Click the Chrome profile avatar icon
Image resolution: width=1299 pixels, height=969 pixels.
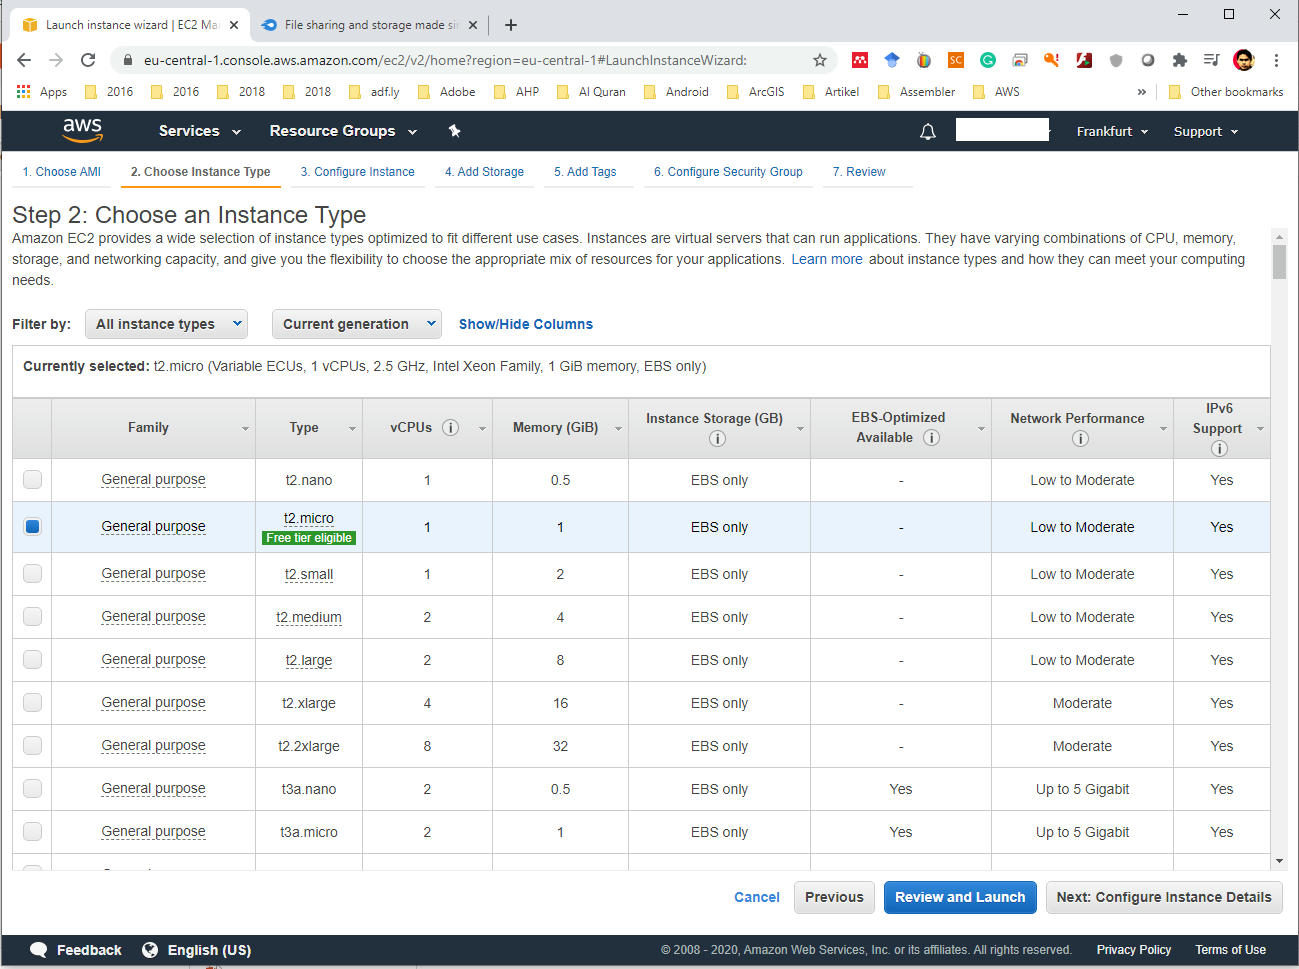1244,60
